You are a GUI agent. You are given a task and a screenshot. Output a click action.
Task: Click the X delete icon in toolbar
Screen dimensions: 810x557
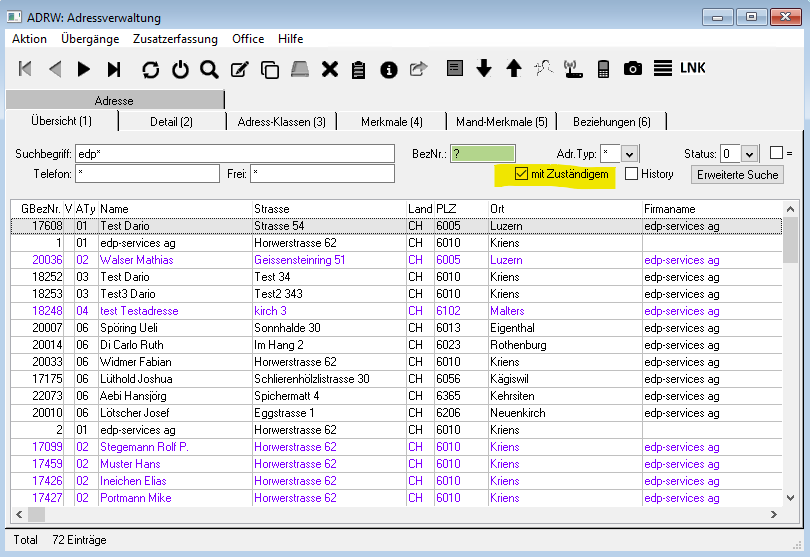pyautogui.click(x=329, y=69)
